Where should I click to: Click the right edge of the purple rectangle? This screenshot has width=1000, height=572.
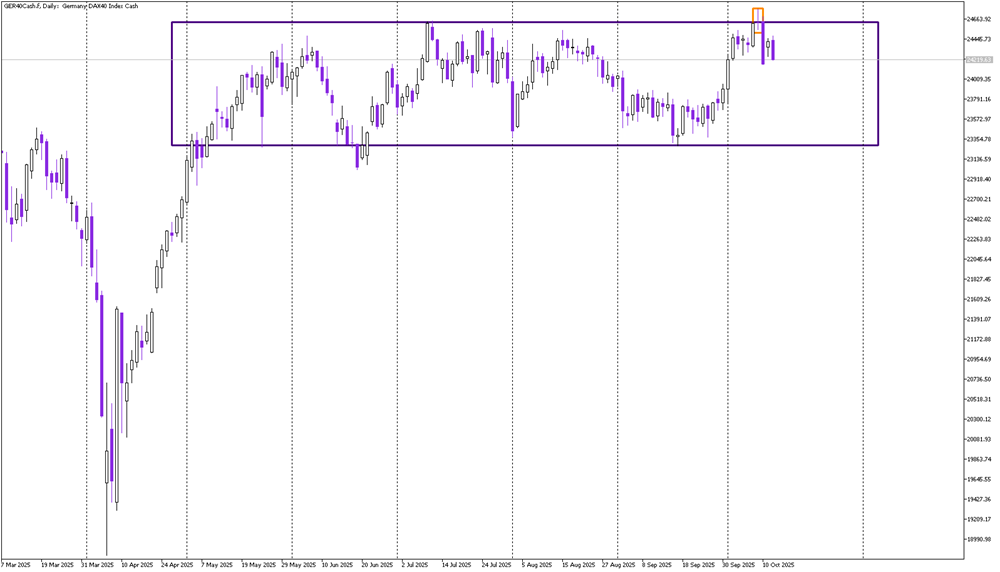[x=878, y=85]
